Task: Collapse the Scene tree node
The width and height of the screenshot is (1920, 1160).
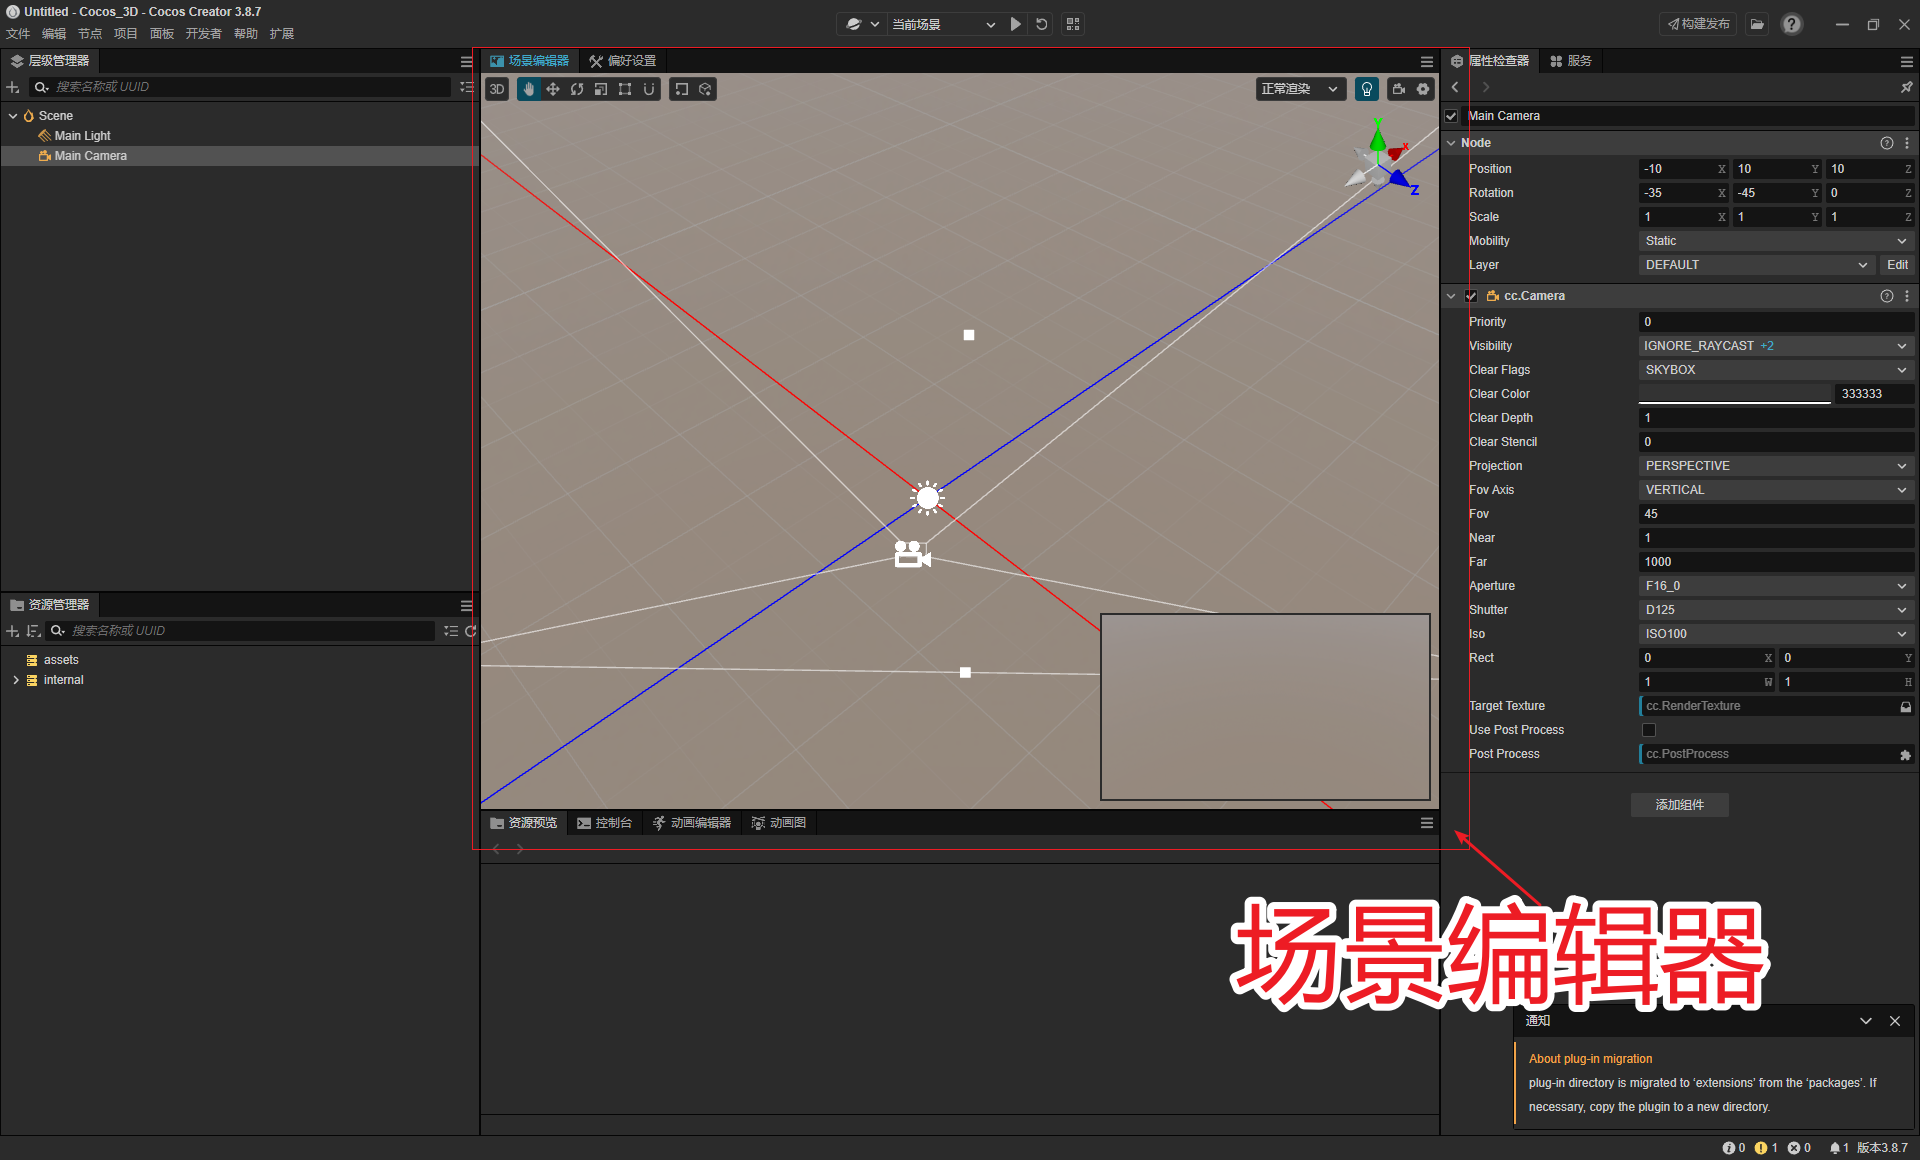Action: [13, 116]
